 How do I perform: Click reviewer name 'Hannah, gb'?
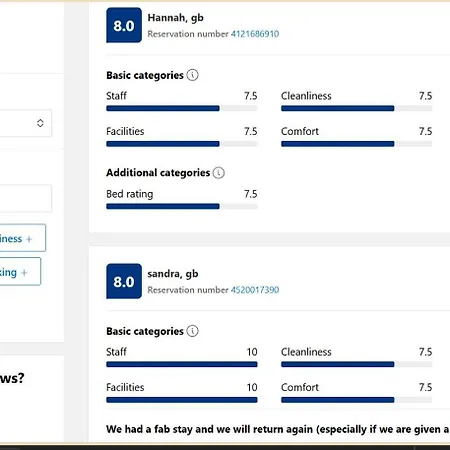[176, 18]
